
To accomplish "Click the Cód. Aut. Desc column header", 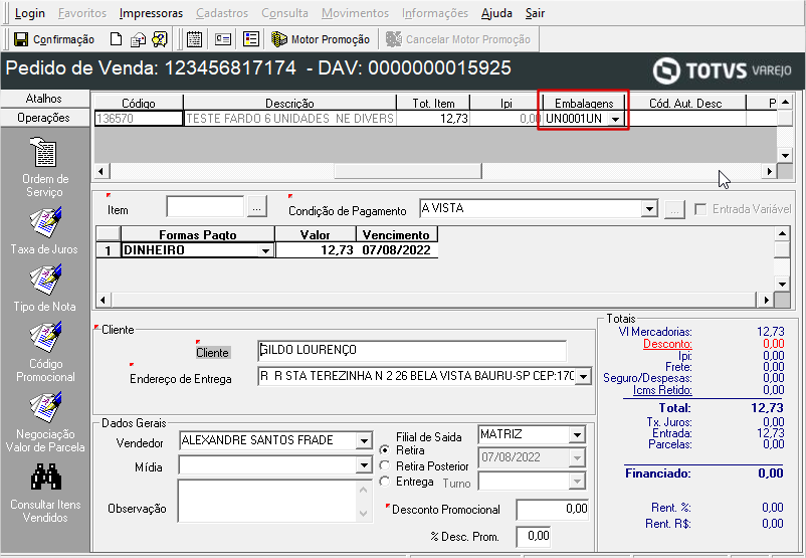I will (686, 103).
